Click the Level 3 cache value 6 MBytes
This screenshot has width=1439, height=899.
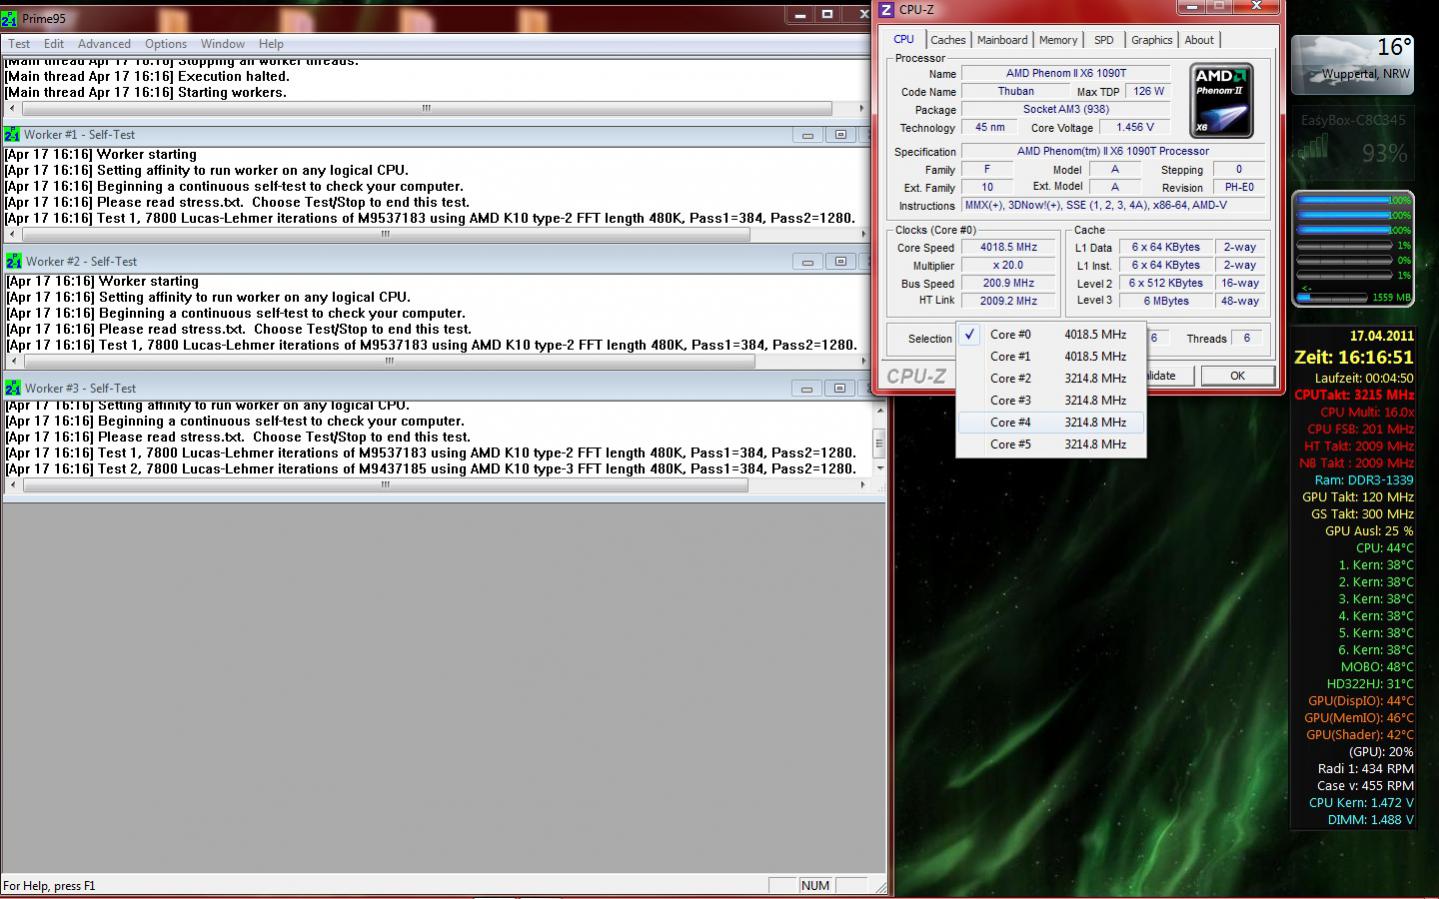(x=1166, y=301)
